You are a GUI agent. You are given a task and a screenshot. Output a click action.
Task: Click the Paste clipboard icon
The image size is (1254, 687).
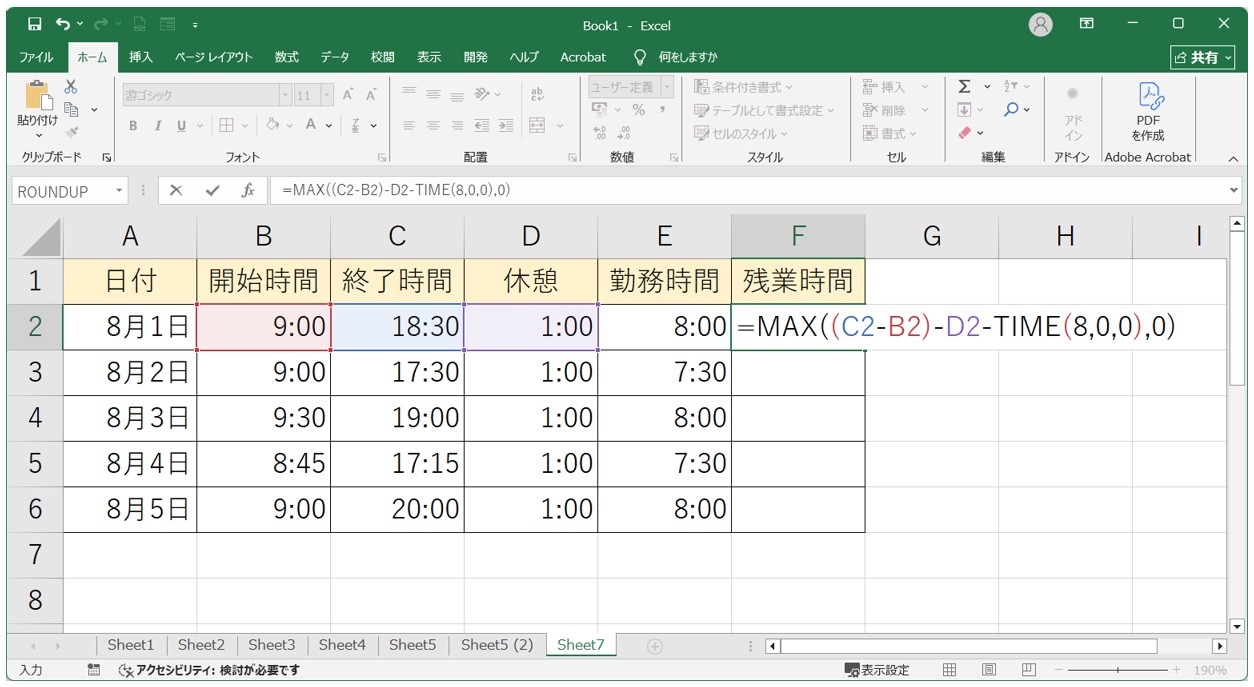click(38, 95)
